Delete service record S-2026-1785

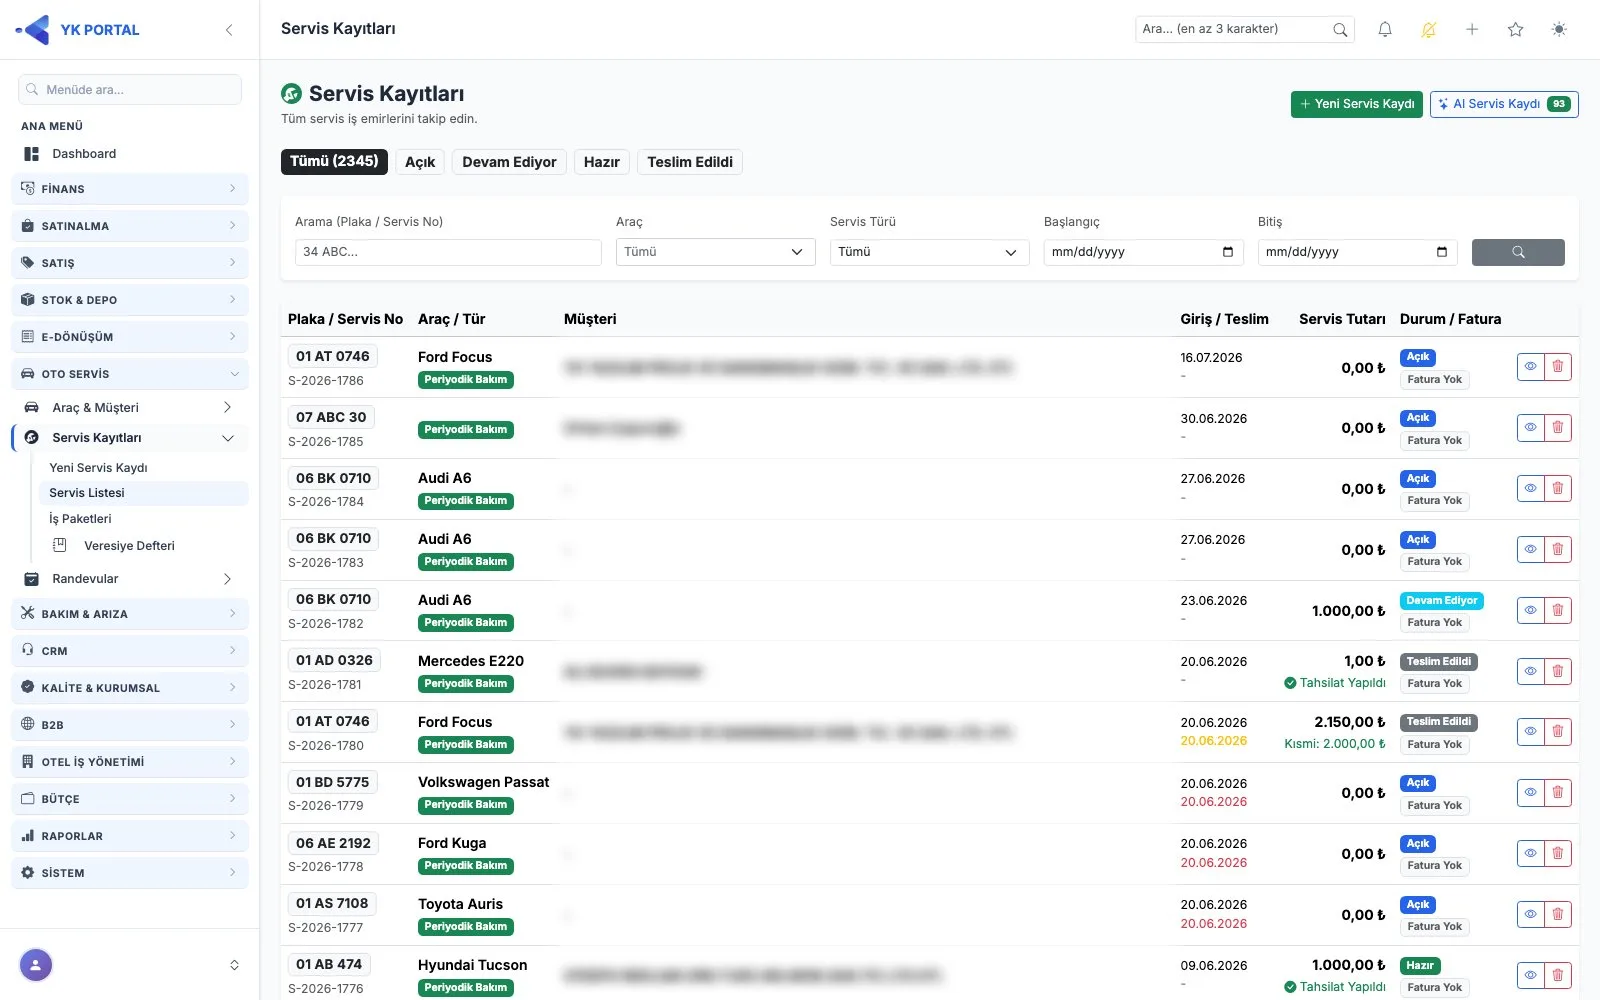tap(1558, 428)
